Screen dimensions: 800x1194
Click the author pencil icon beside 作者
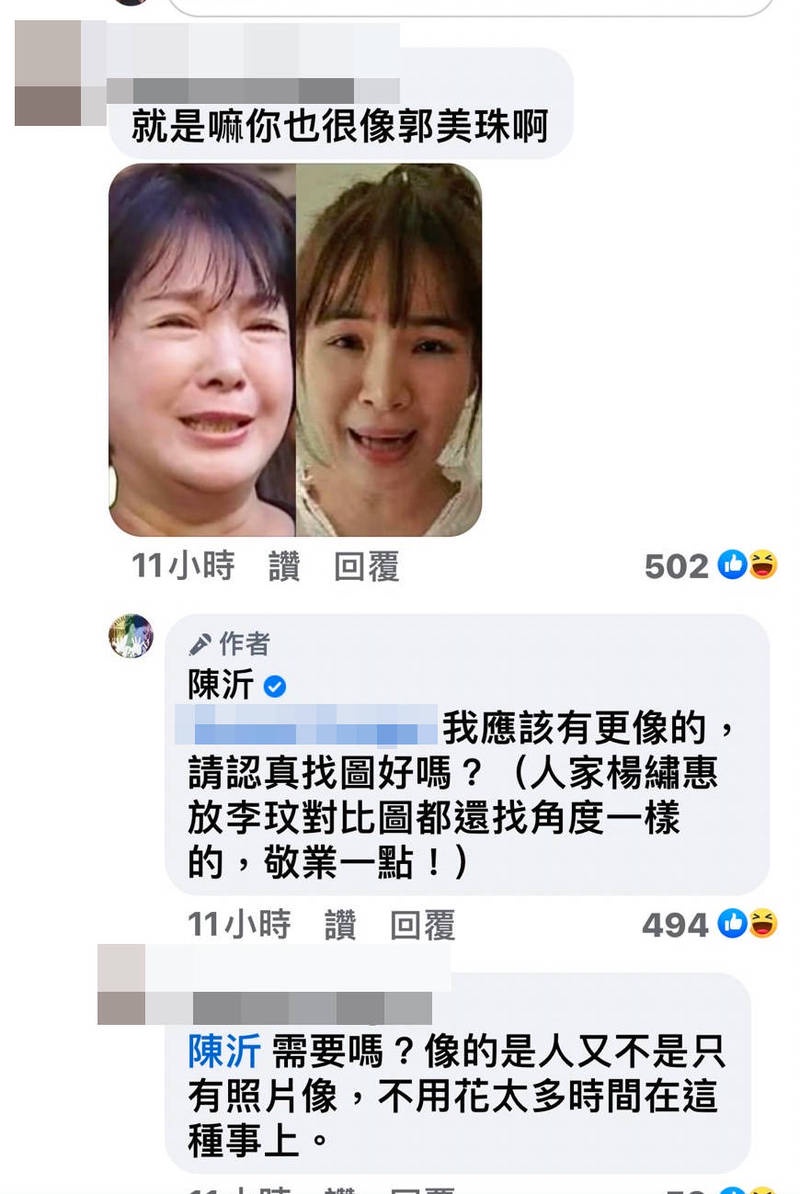tap(199, 645)
